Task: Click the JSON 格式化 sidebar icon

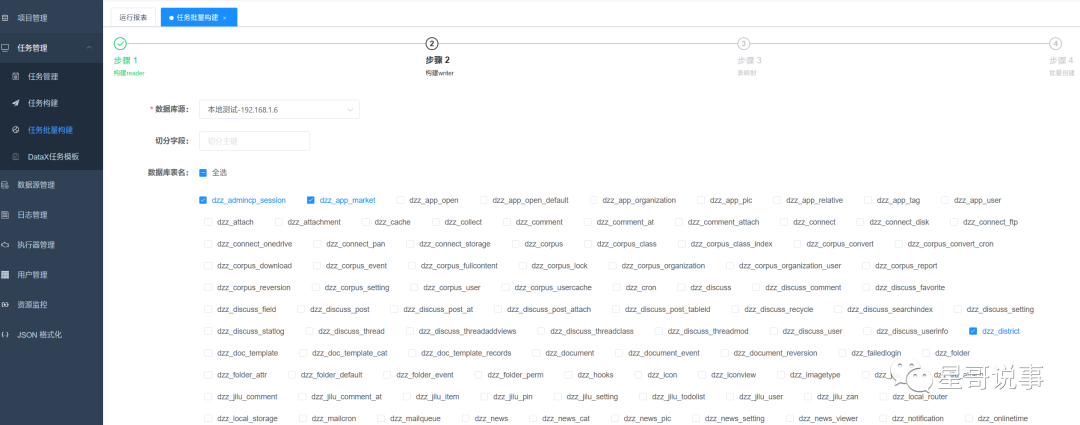Action: 6,334
